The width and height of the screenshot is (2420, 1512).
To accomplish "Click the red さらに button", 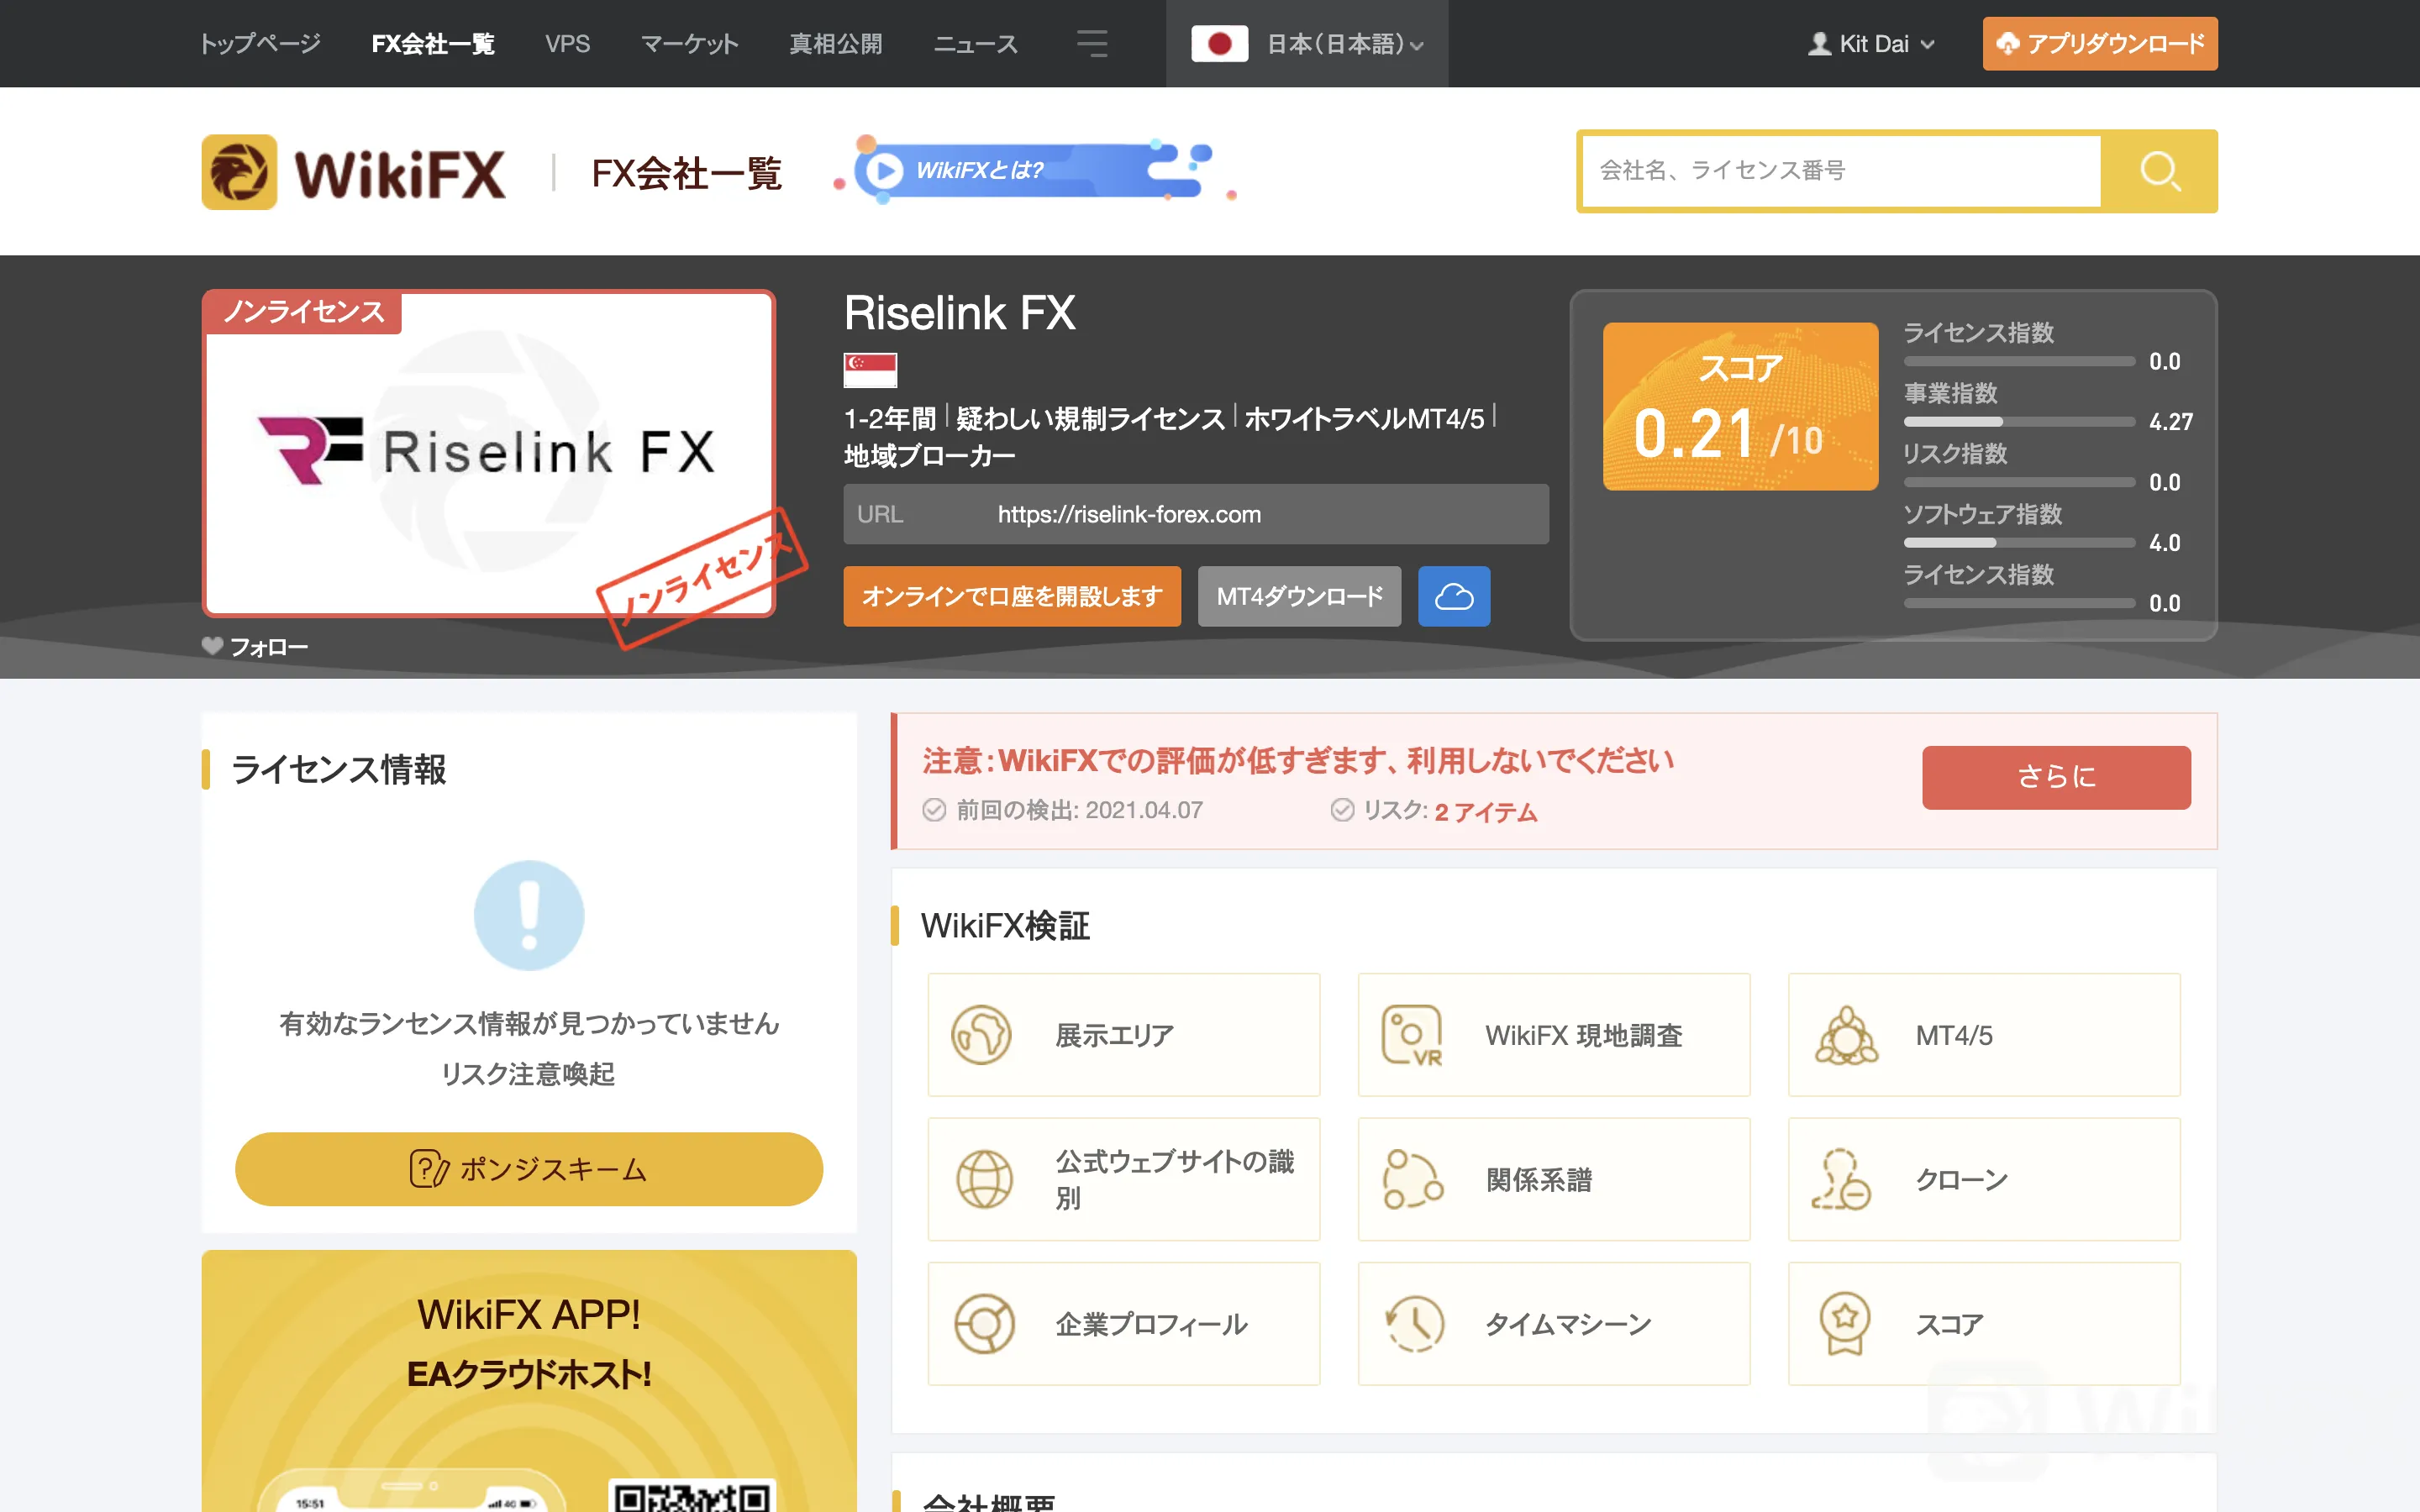I will [x=2056, y=777].
